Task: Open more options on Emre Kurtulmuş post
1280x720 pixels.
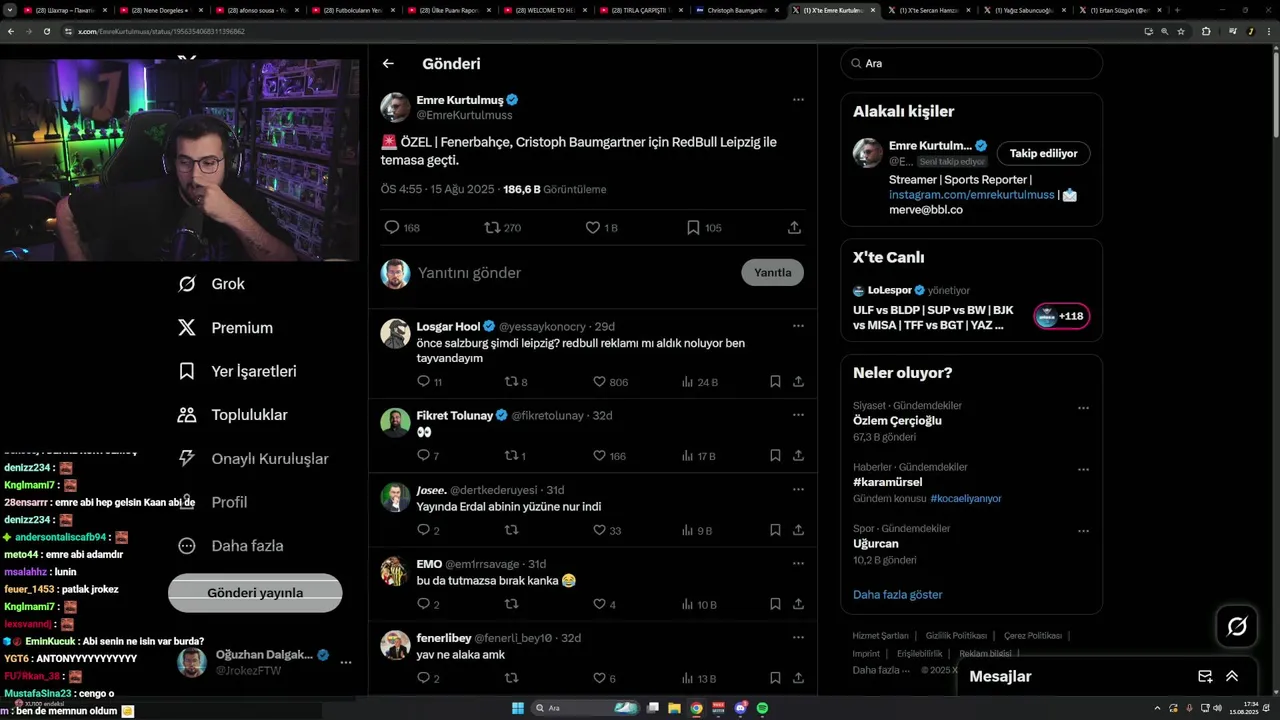Action: click(x=798, y=100)
